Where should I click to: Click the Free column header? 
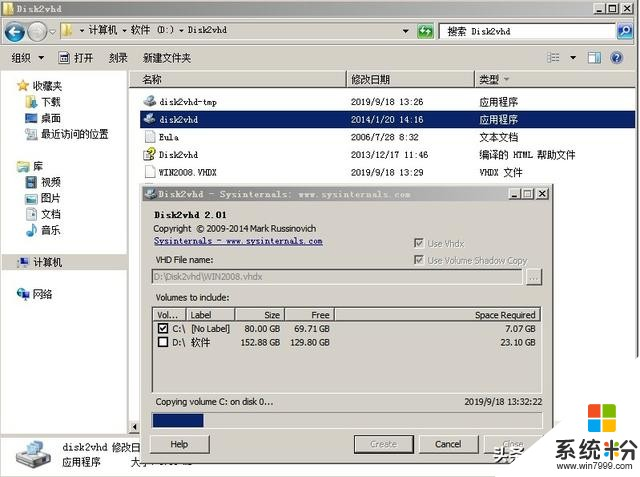(x=309, y=315)
